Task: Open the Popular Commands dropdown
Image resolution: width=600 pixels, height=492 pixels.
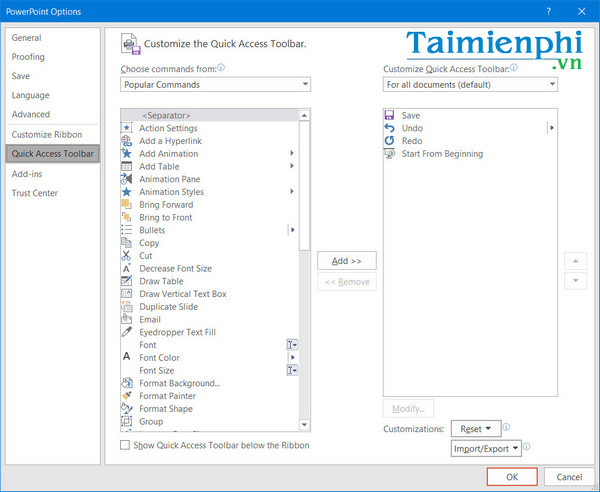Action: pyautogui.click(x=215, y=84)
